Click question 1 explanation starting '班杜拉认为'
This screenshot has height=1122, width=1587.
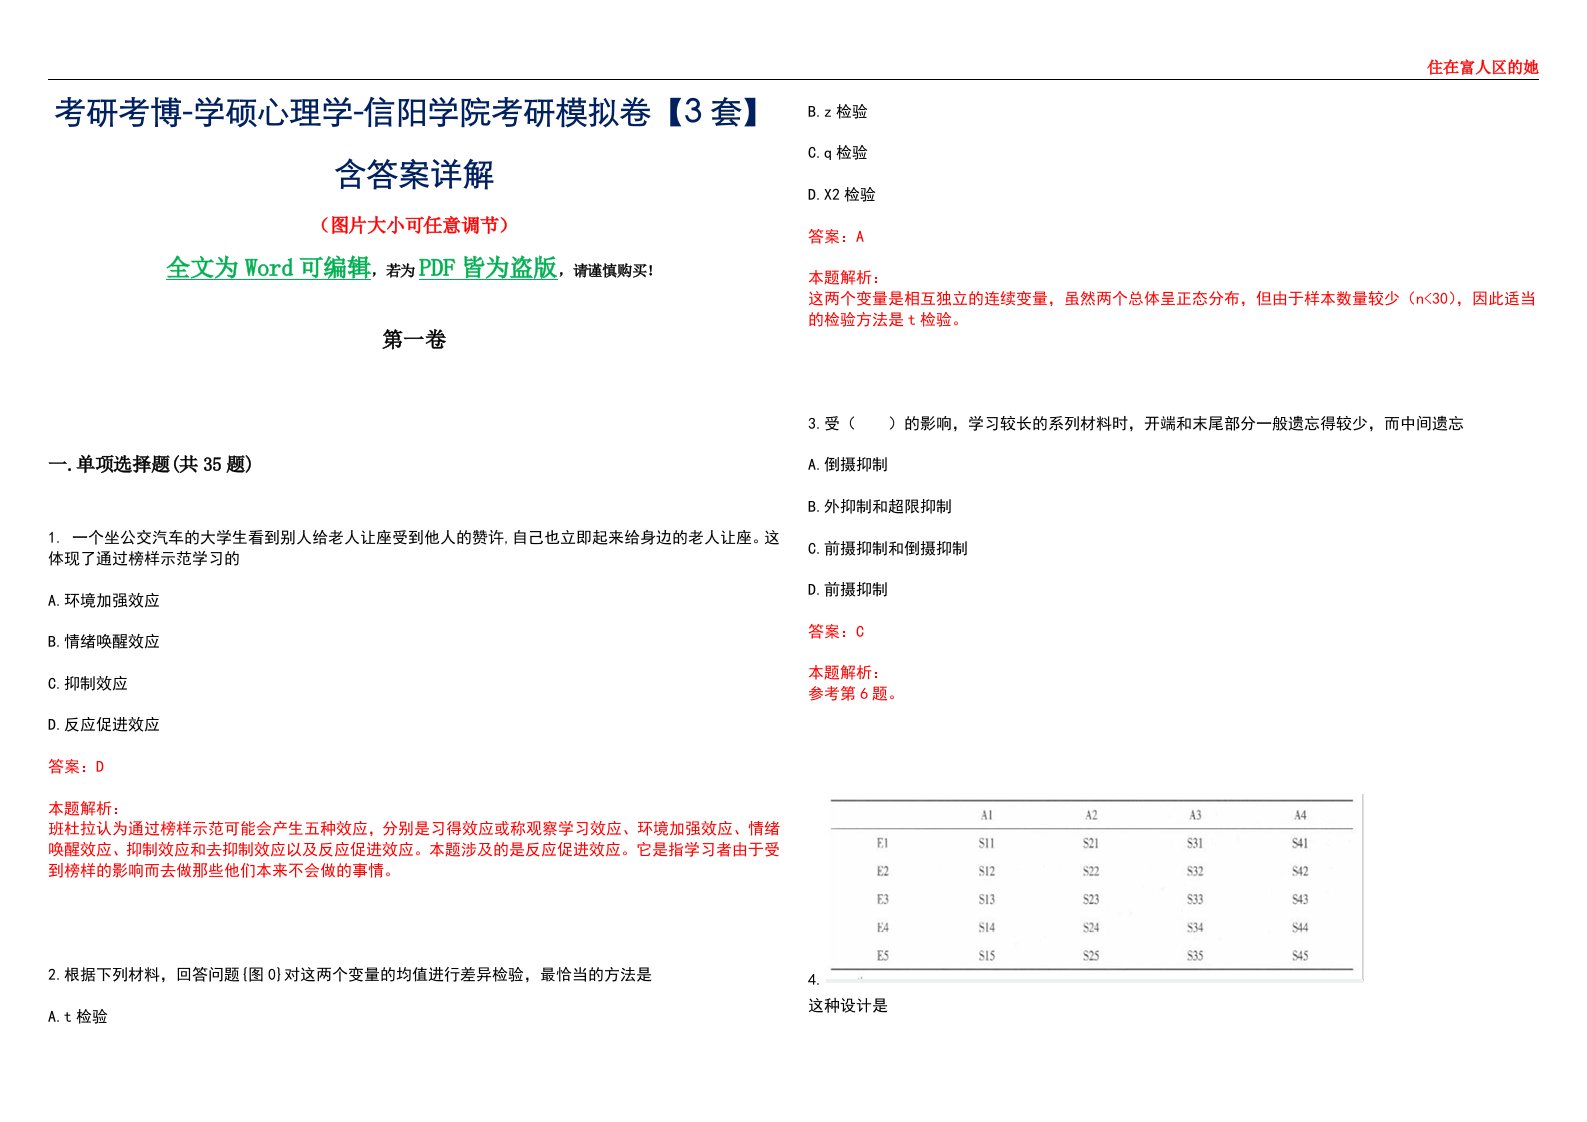click(414, 850)
